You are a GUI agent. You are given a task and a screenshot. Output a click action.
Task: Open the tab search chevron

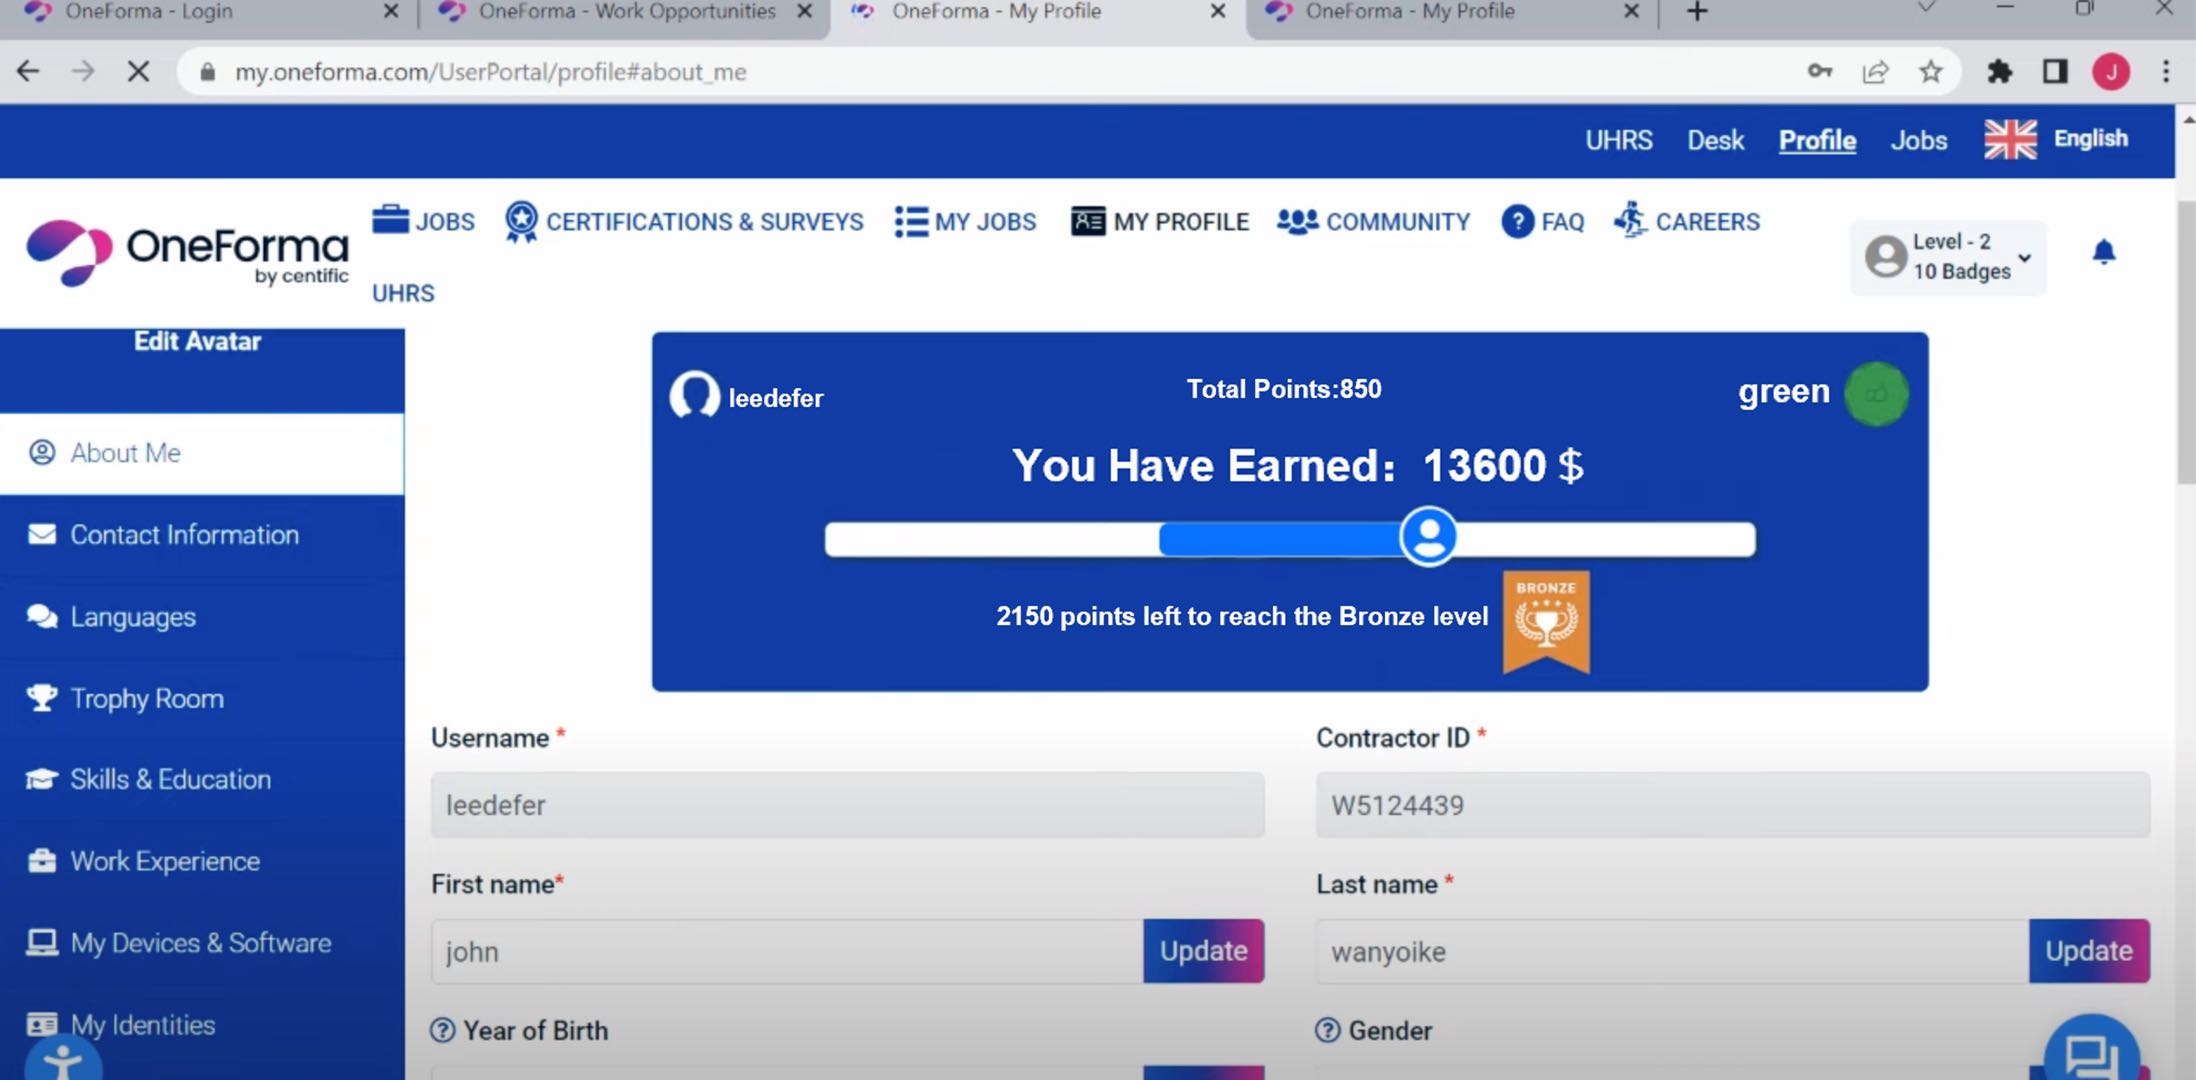(1926, 9)
